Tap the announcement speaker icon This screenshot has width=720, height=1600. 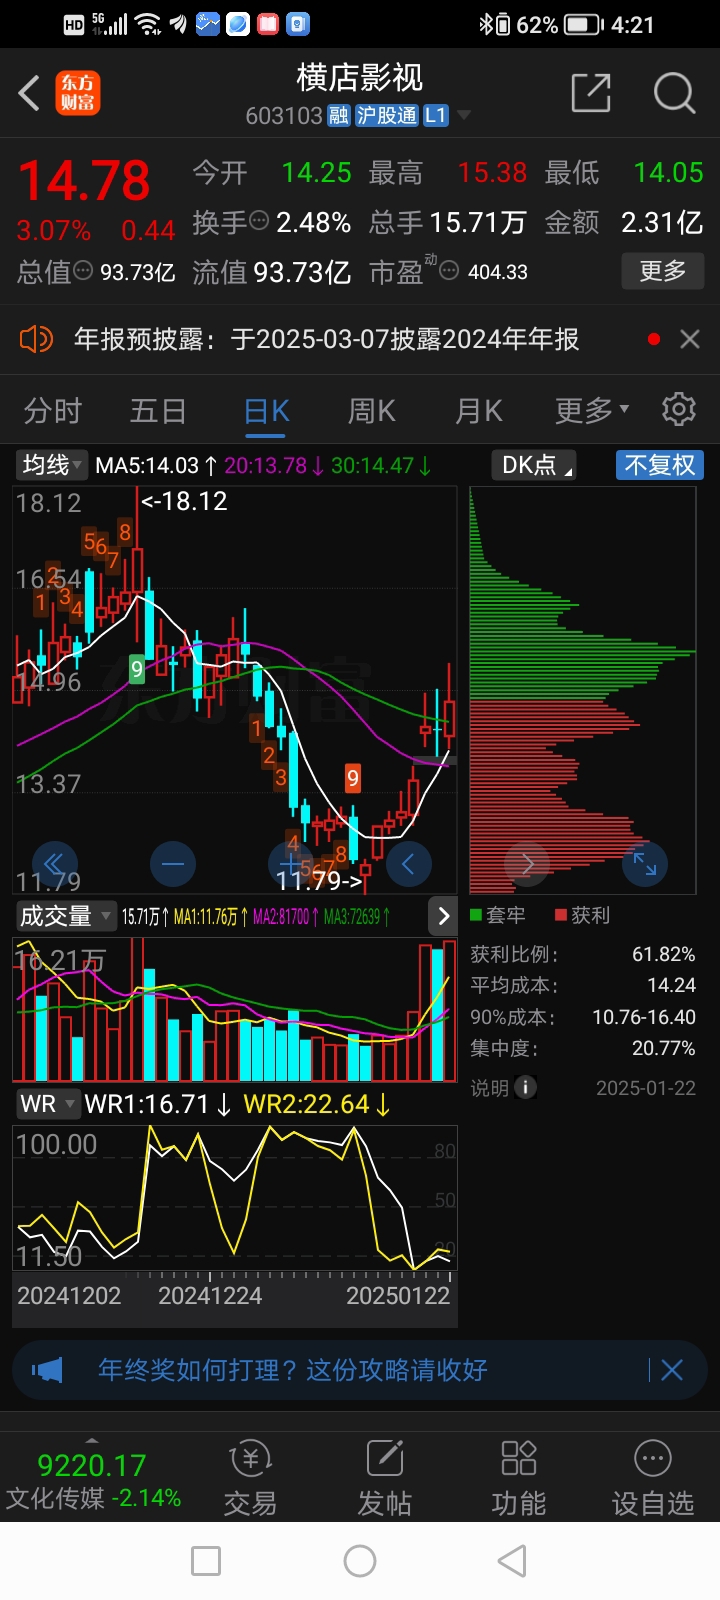tap(36, 339)
